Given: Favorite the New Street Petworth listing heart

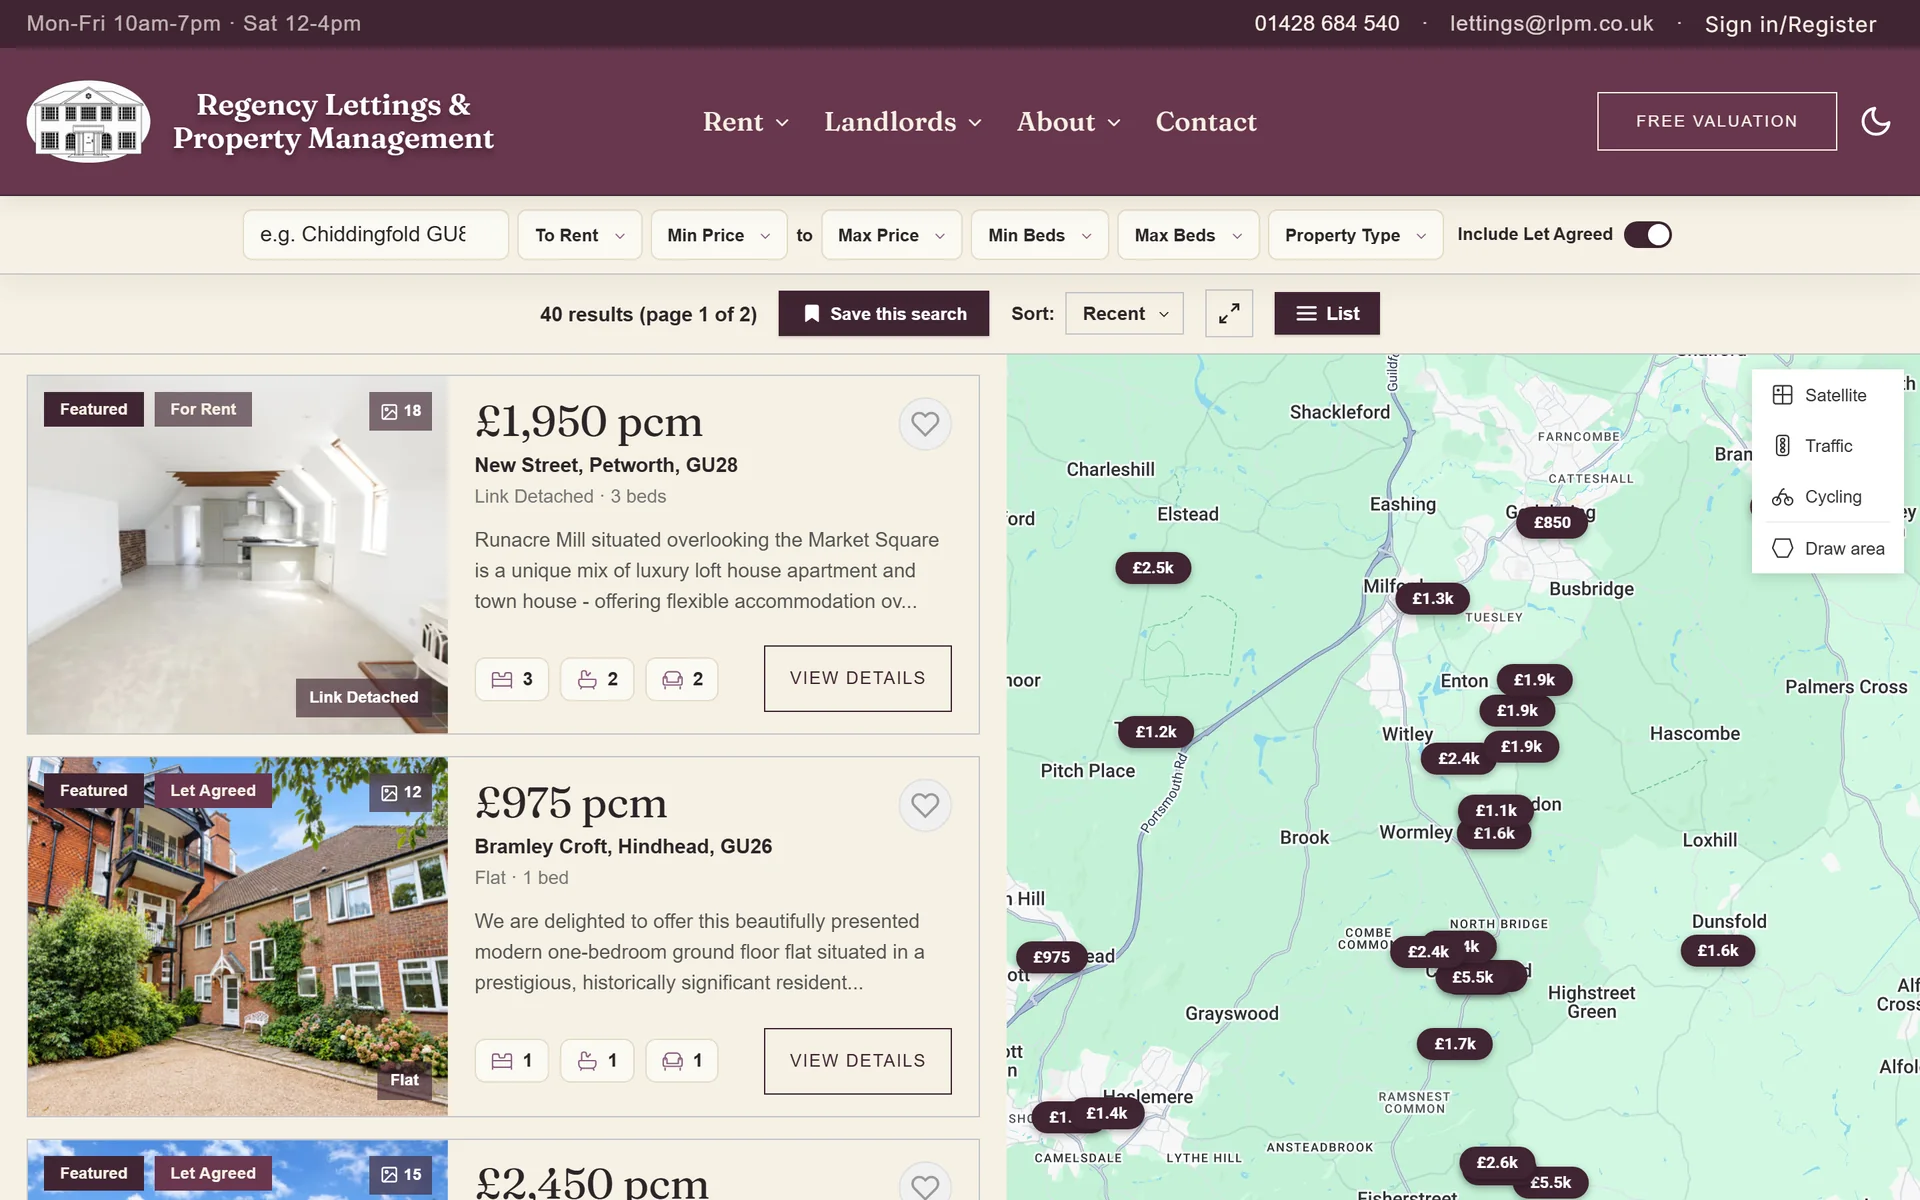Looking at the screenshot, I should (925, 424).
